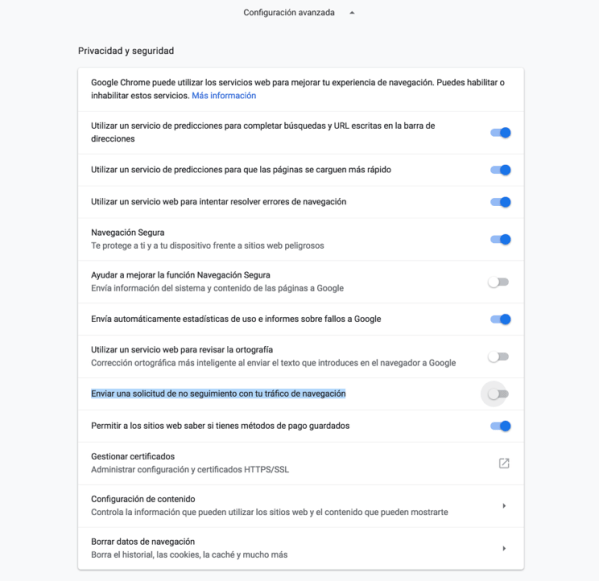599x581 pixels.
Task: Click the highlighted no seguimiento text
Action: point(218,394)
